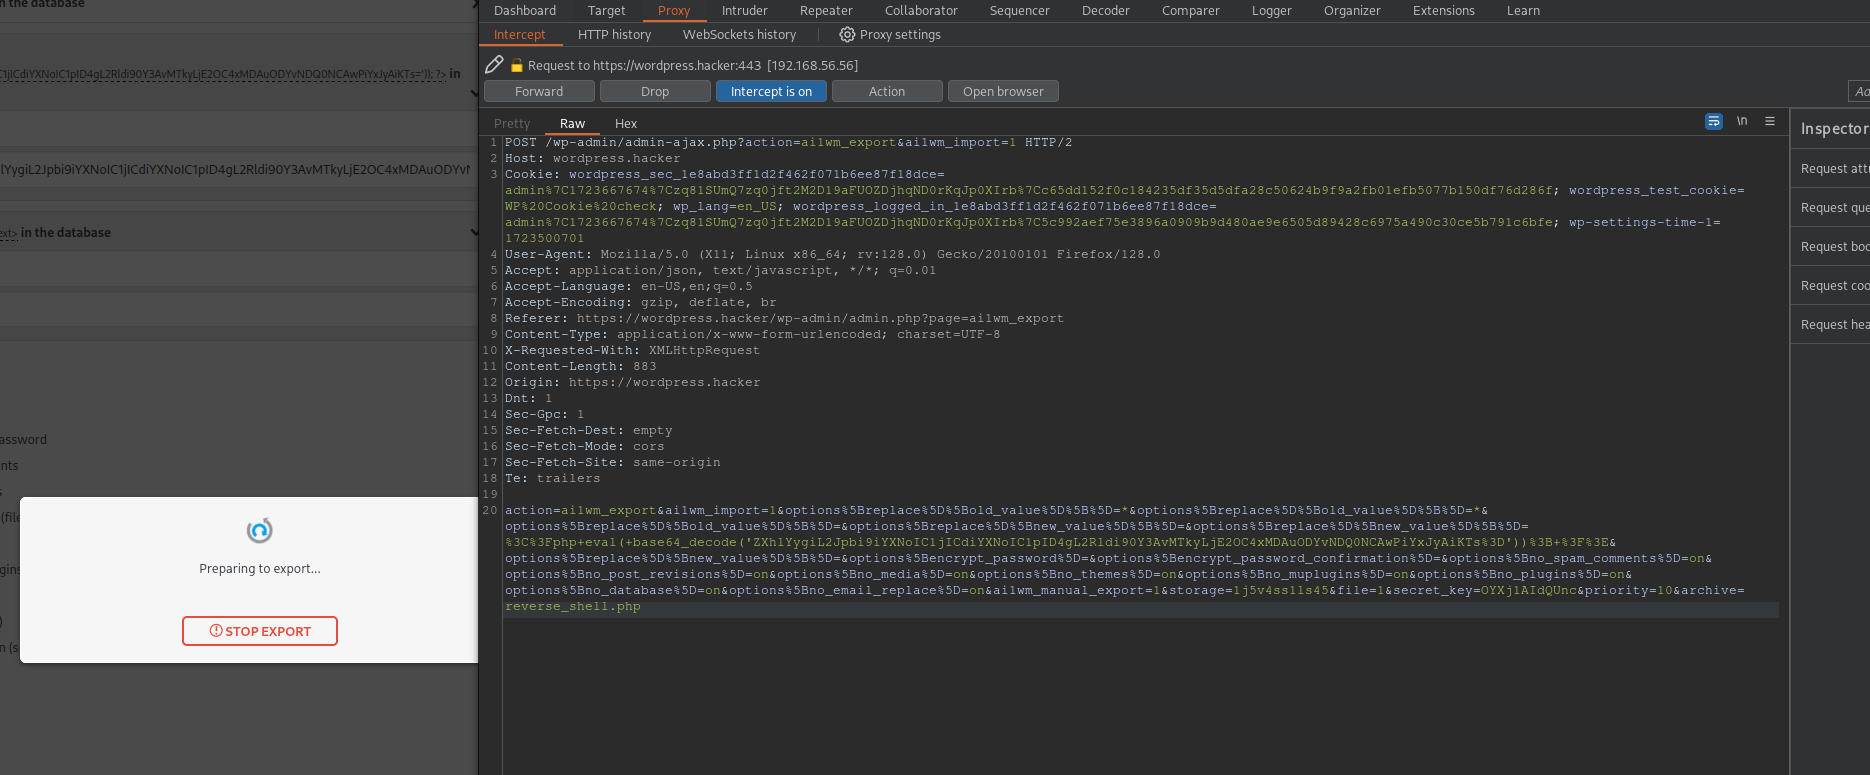
Task: Open the Intruder tab
Action: (x=745, y=11)
